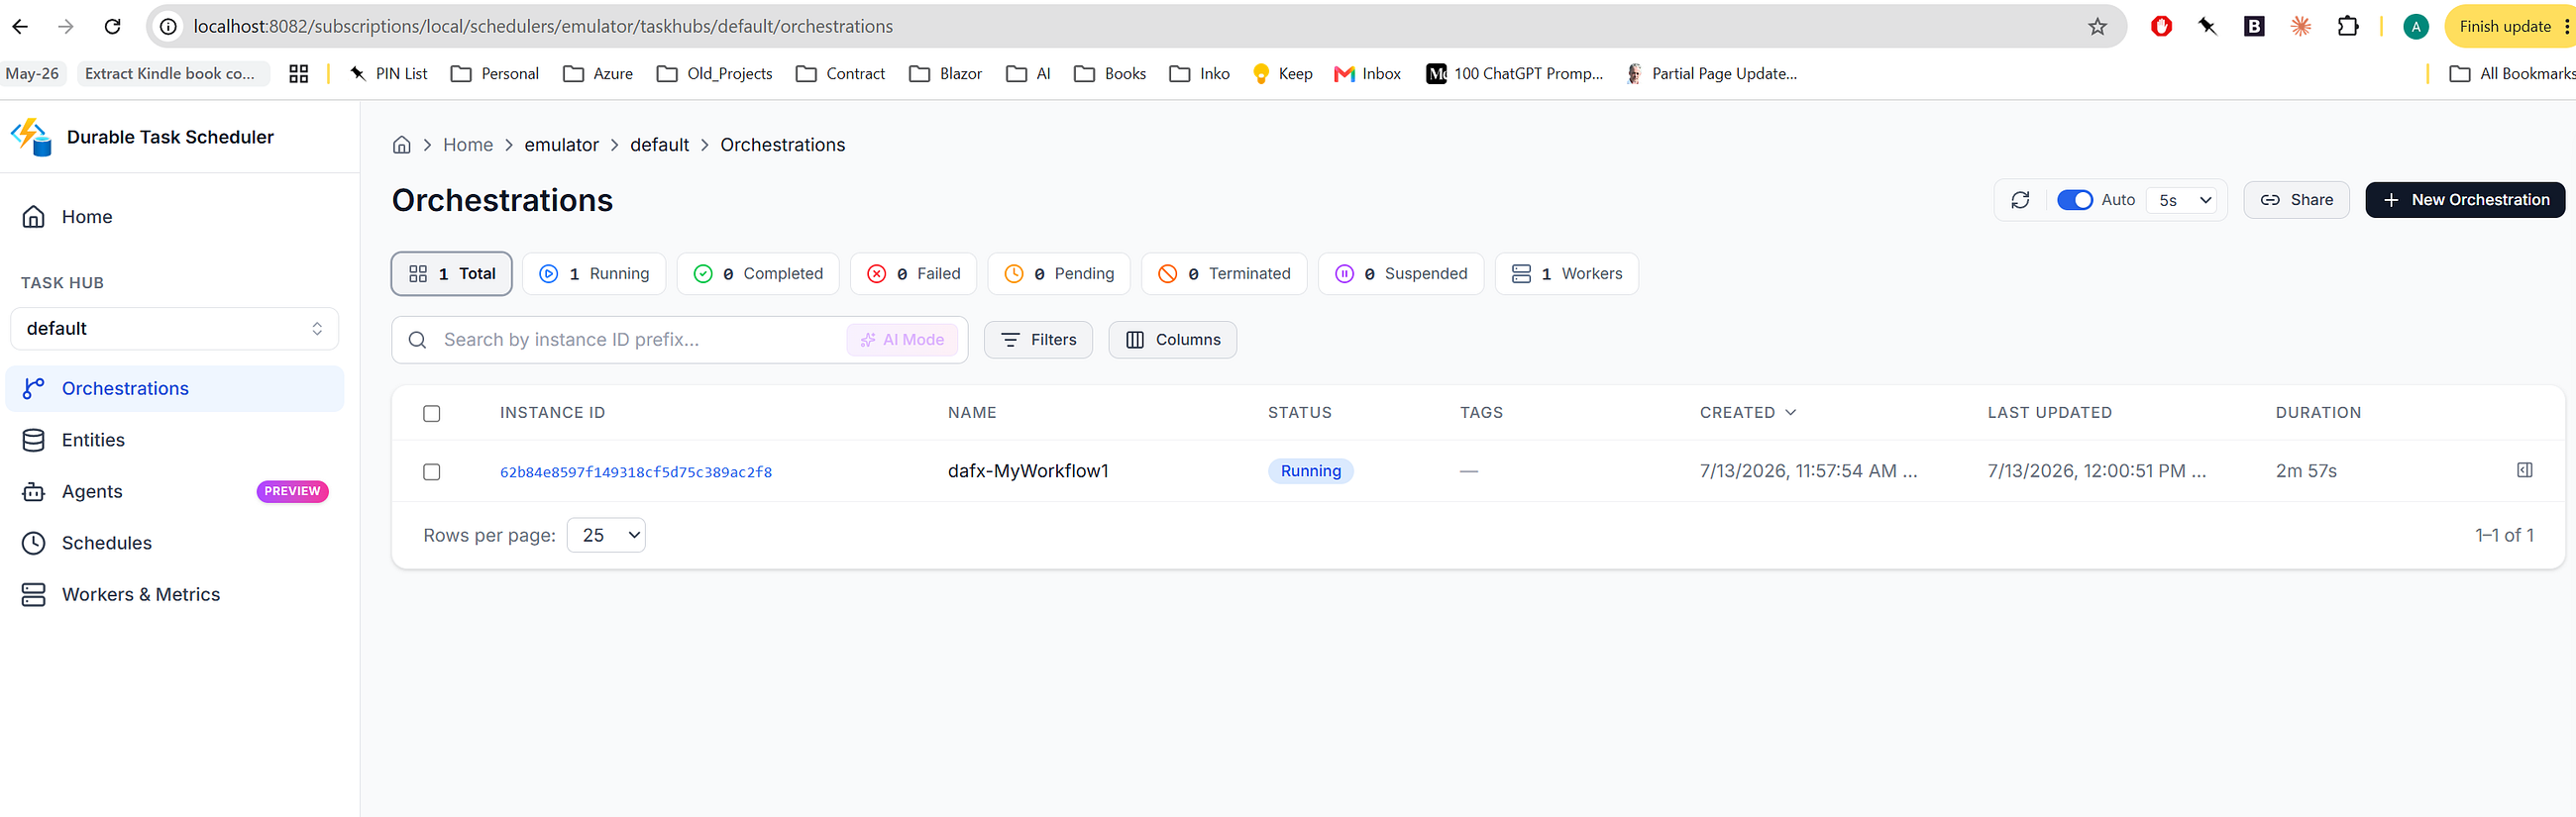Open the Rows per page 25 dropdown
This screenshot has height=817, width=2576.
[606, 535]
